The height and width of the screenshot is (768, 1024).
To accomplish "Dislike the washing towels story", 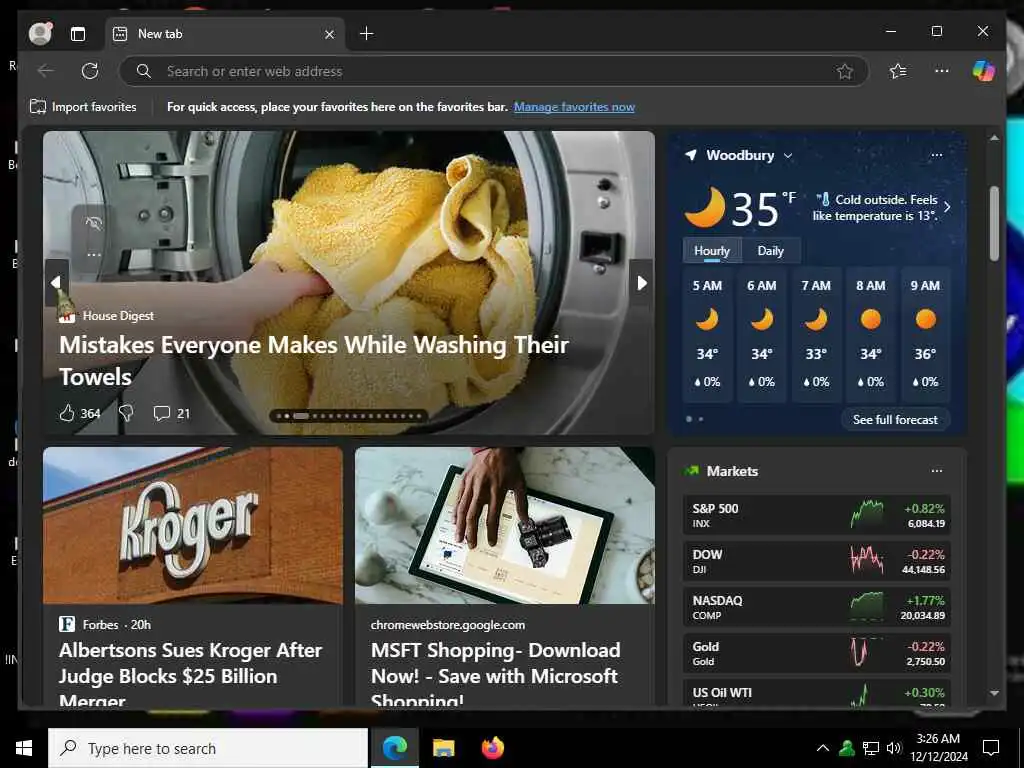I will point(126,413).
